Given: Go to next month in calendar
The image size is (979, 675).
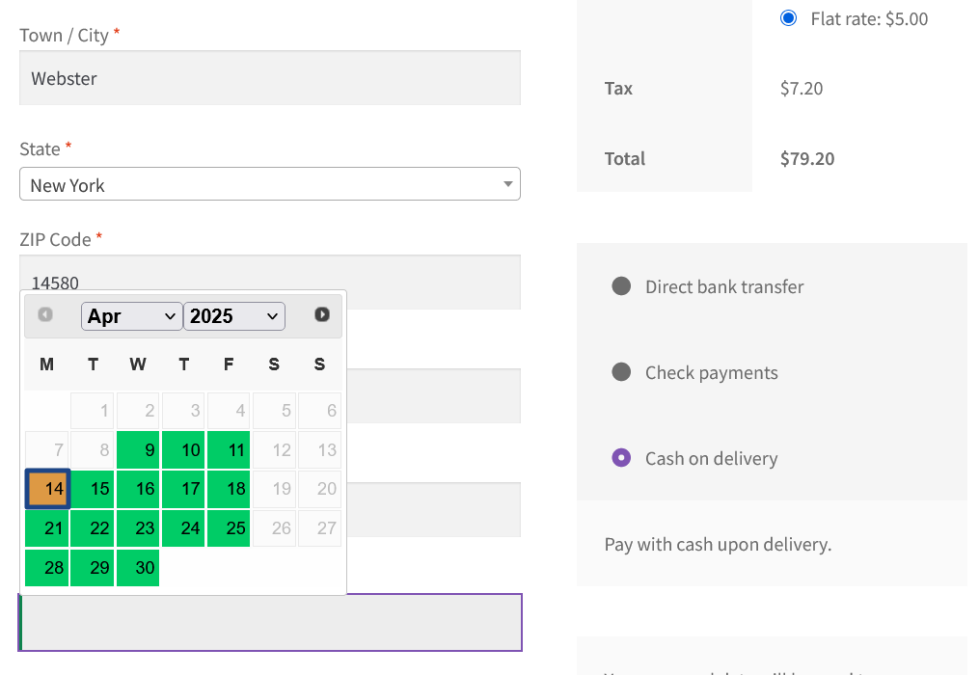Looking at the screenshot, I should pyautogui.click(x=322, y=315).
